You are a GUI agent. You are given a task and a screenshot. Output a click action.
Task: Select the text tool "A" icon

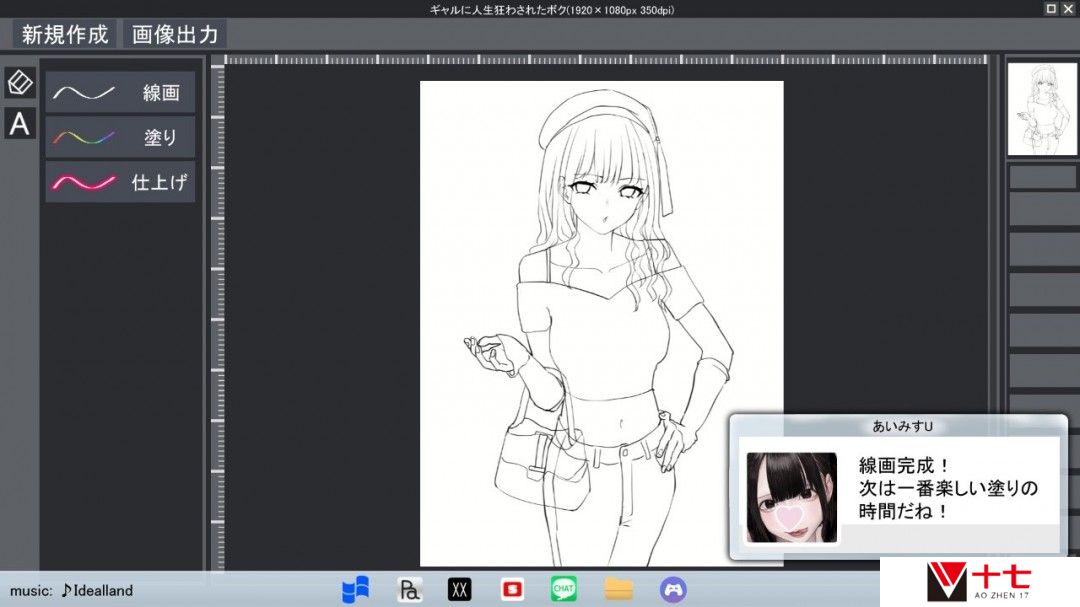pos(20,124)
